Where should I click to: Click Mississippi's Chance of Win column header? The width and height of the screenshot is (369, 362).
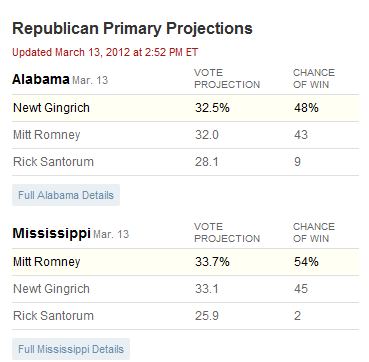tap(314, 233)
